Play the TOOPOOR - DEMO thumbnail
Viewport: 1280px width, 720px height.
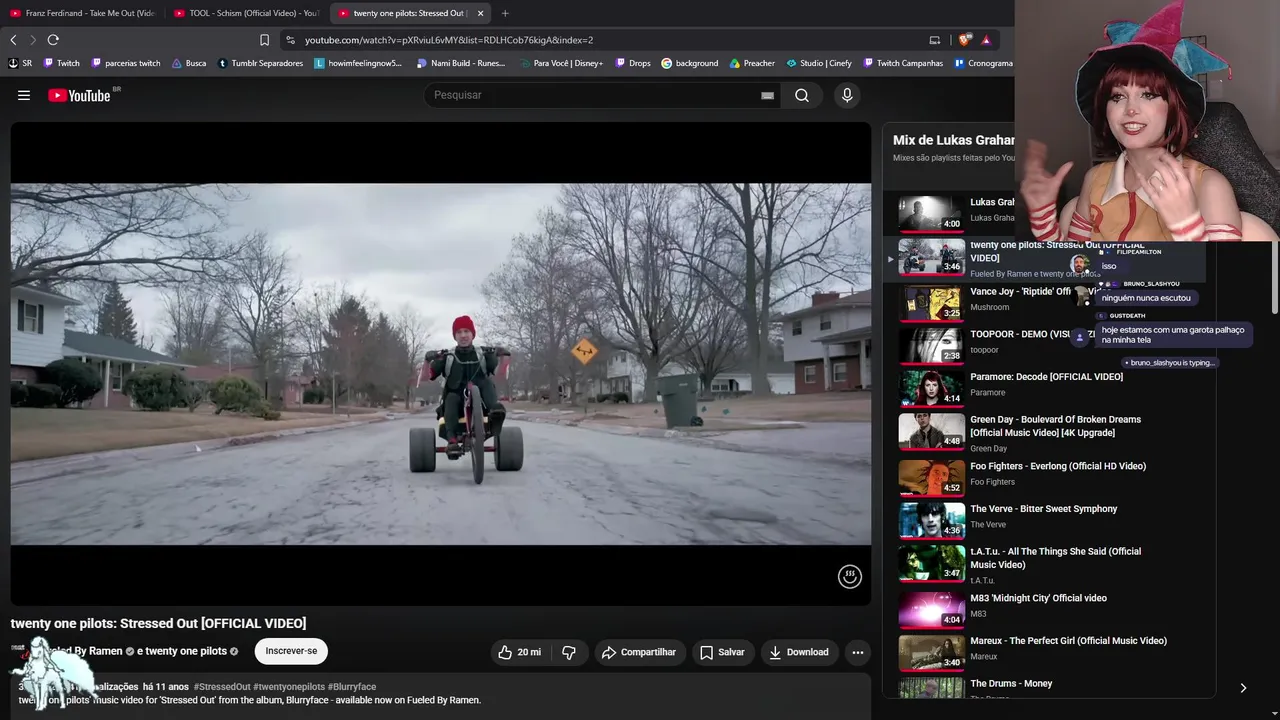coord(931,345)
